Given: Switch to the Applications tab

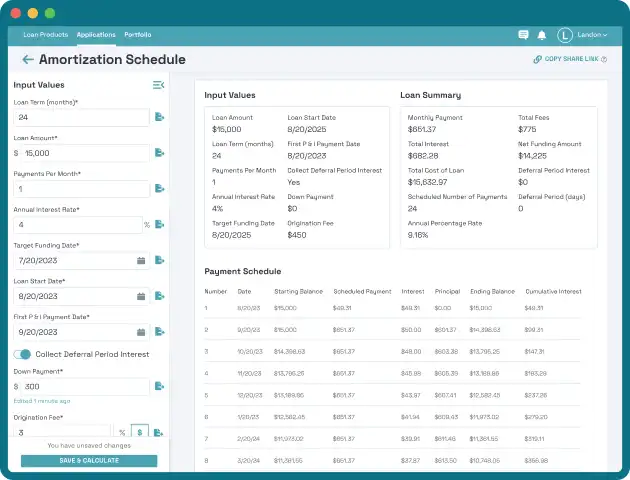Looking at the screenshot, I should click(x=96, y=35).
